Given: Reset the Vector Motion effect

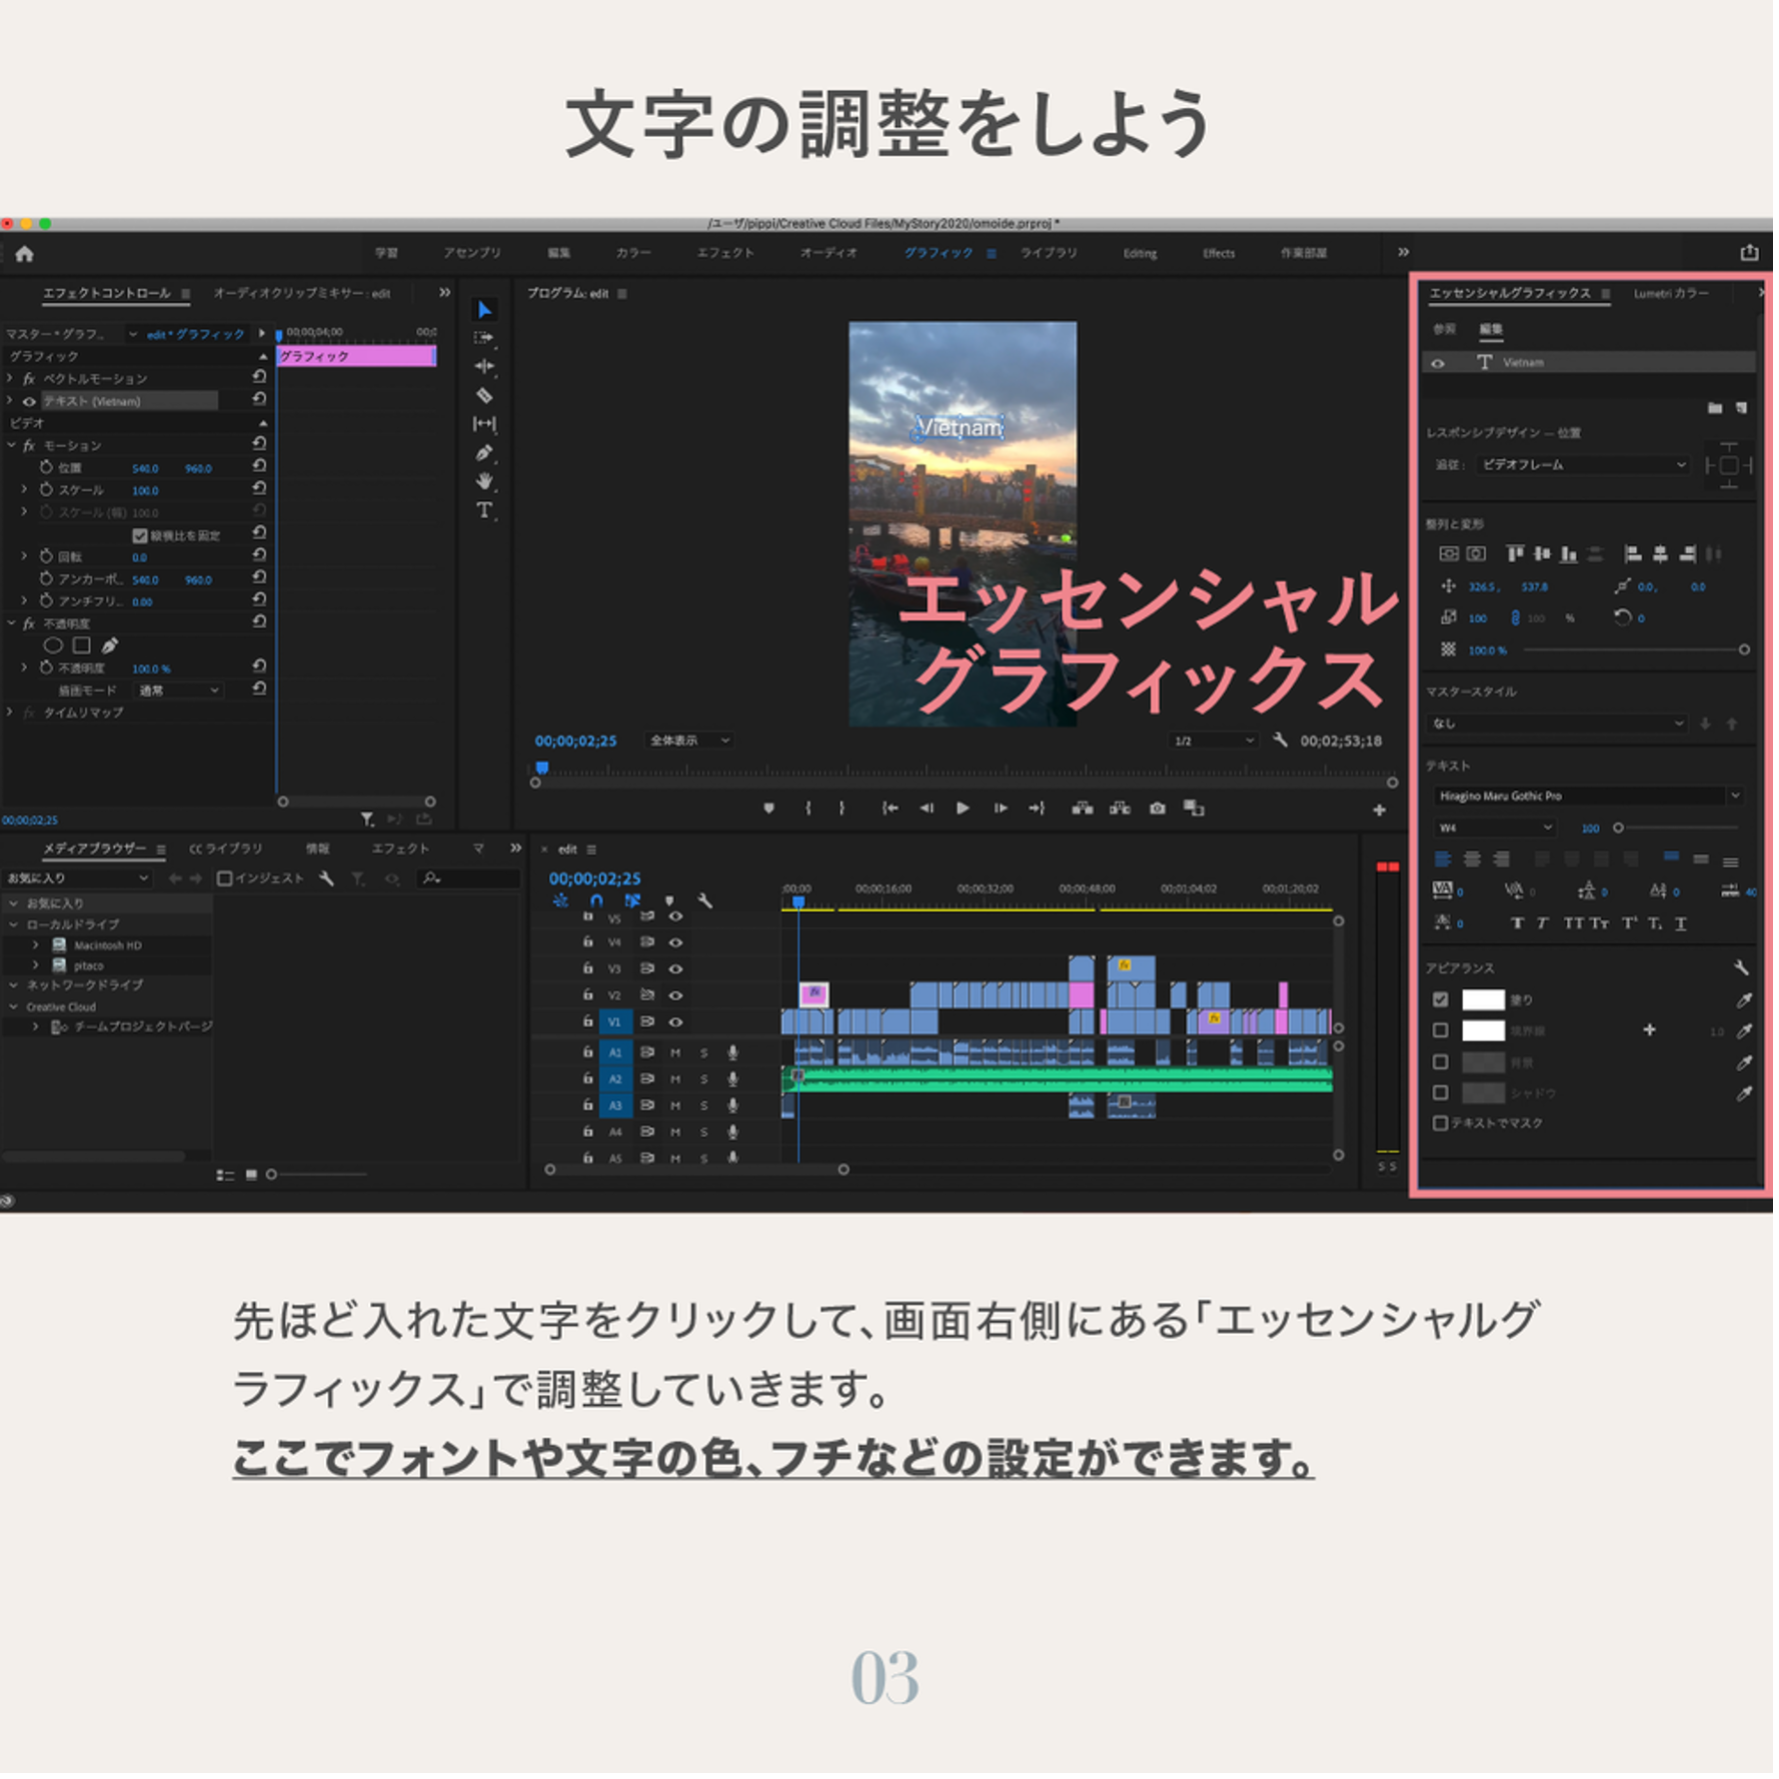Looking at the screenshot, I should tap(260, 378).
